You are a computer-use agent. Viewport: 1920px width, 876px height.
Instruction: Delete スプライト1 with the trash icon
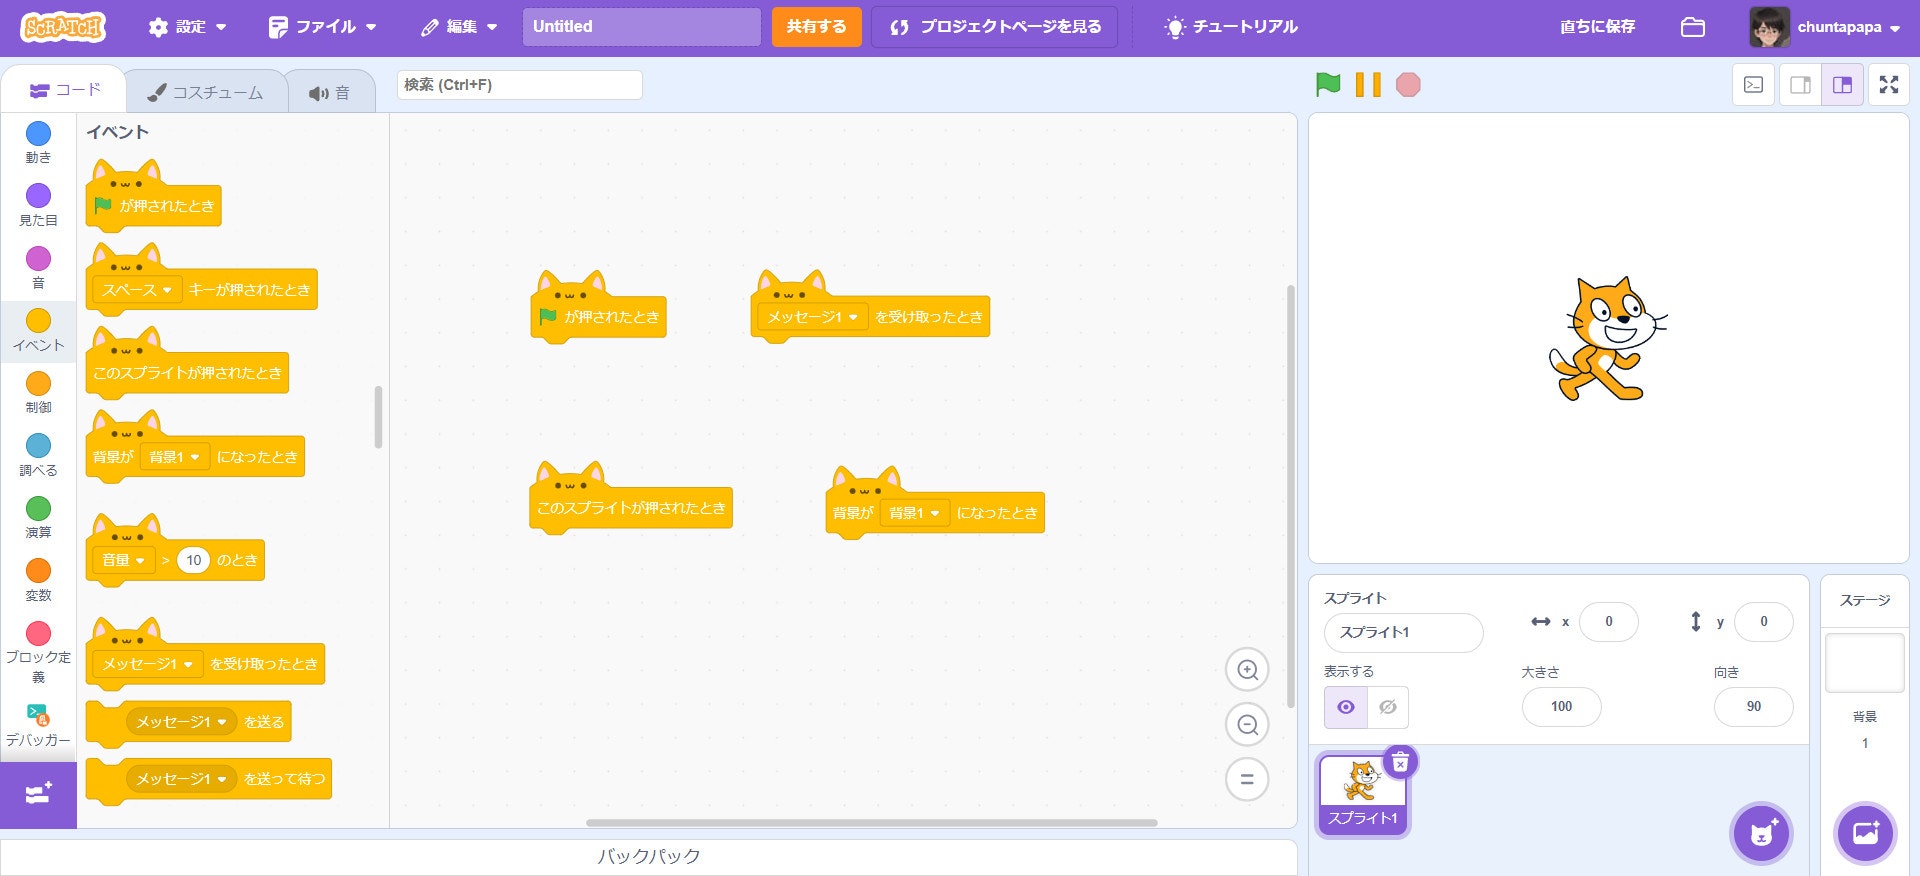pyautogui.click(x=1400, y=762)
